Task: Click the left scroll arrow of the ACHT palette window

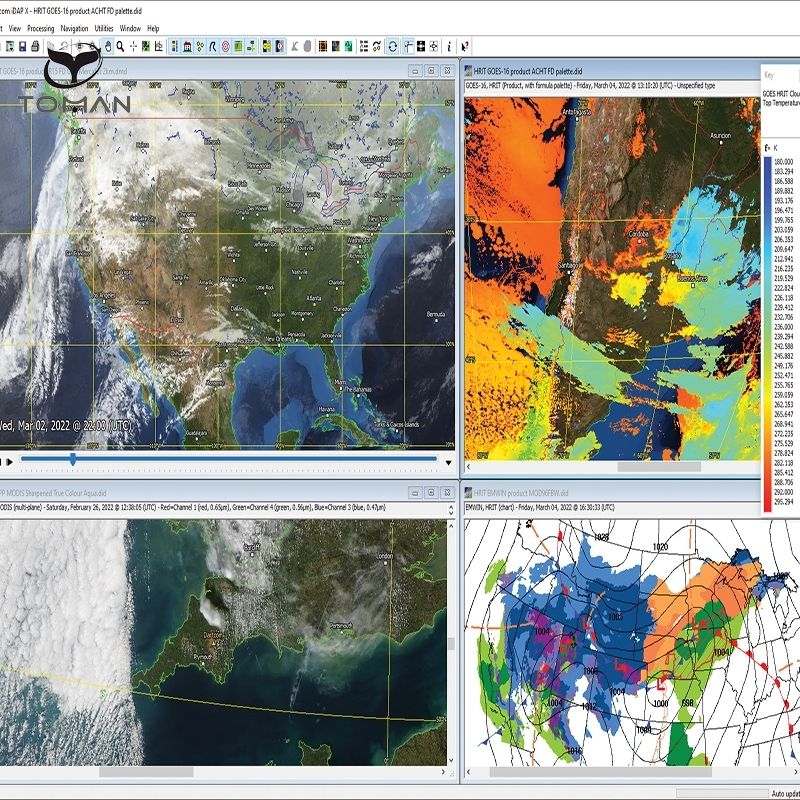Action: (x=469, y=467)
